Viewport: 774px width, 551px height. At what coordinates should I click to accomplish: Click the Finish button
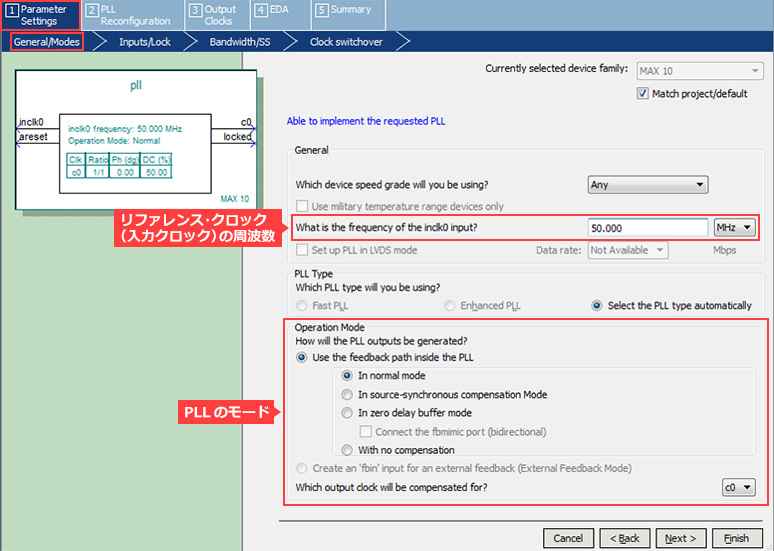point(736,538)
